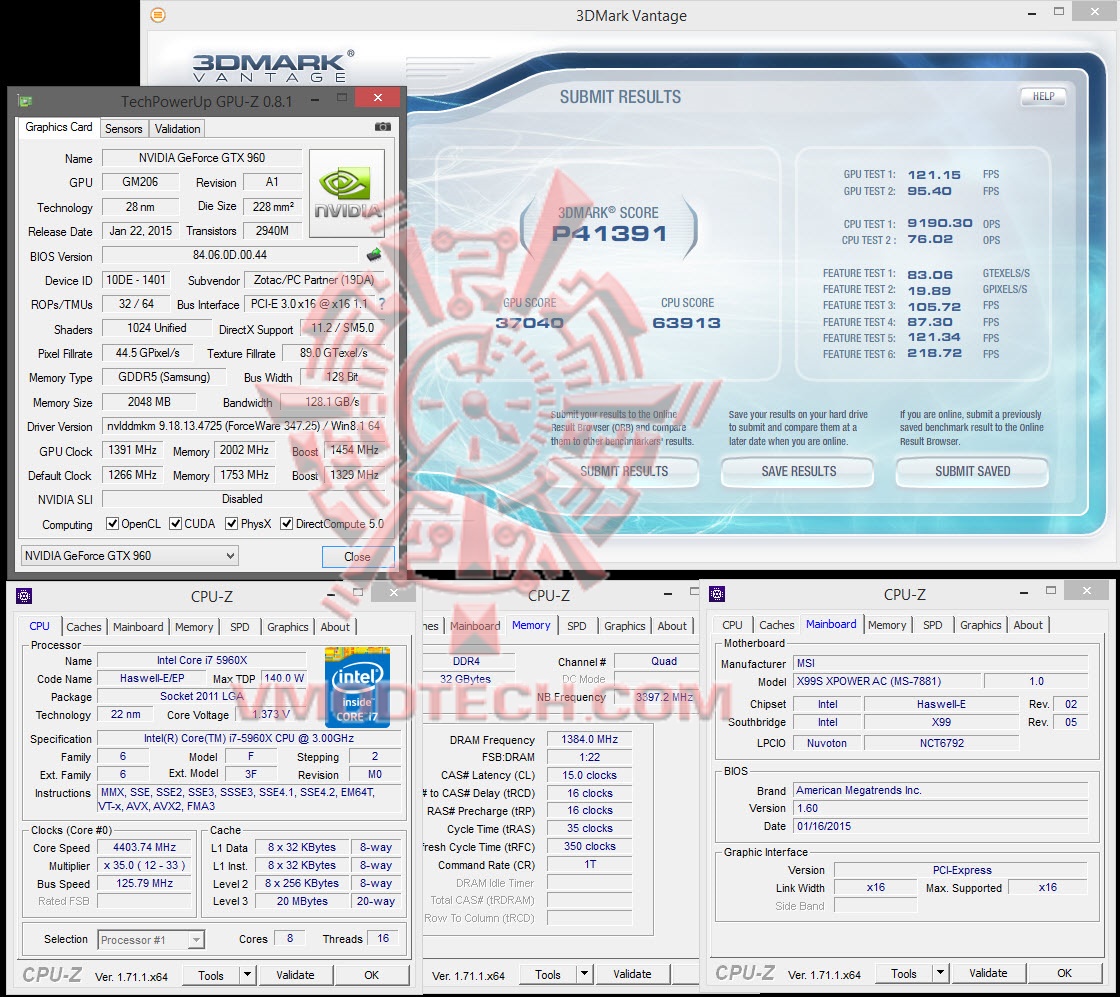Open the Processor #1 selection dropdown

point(151,939)
